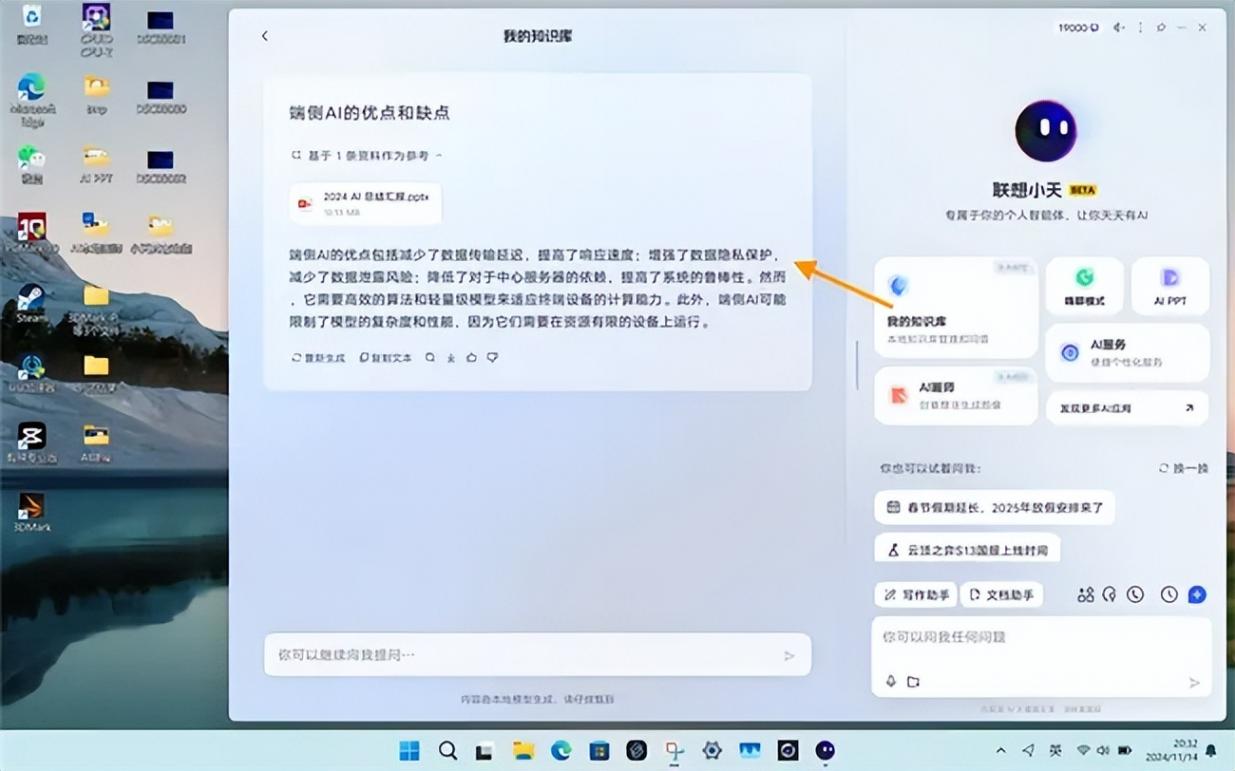Open the three-dot more options menu
The image size is (1235, 771).
click(x=1140, y=28)
